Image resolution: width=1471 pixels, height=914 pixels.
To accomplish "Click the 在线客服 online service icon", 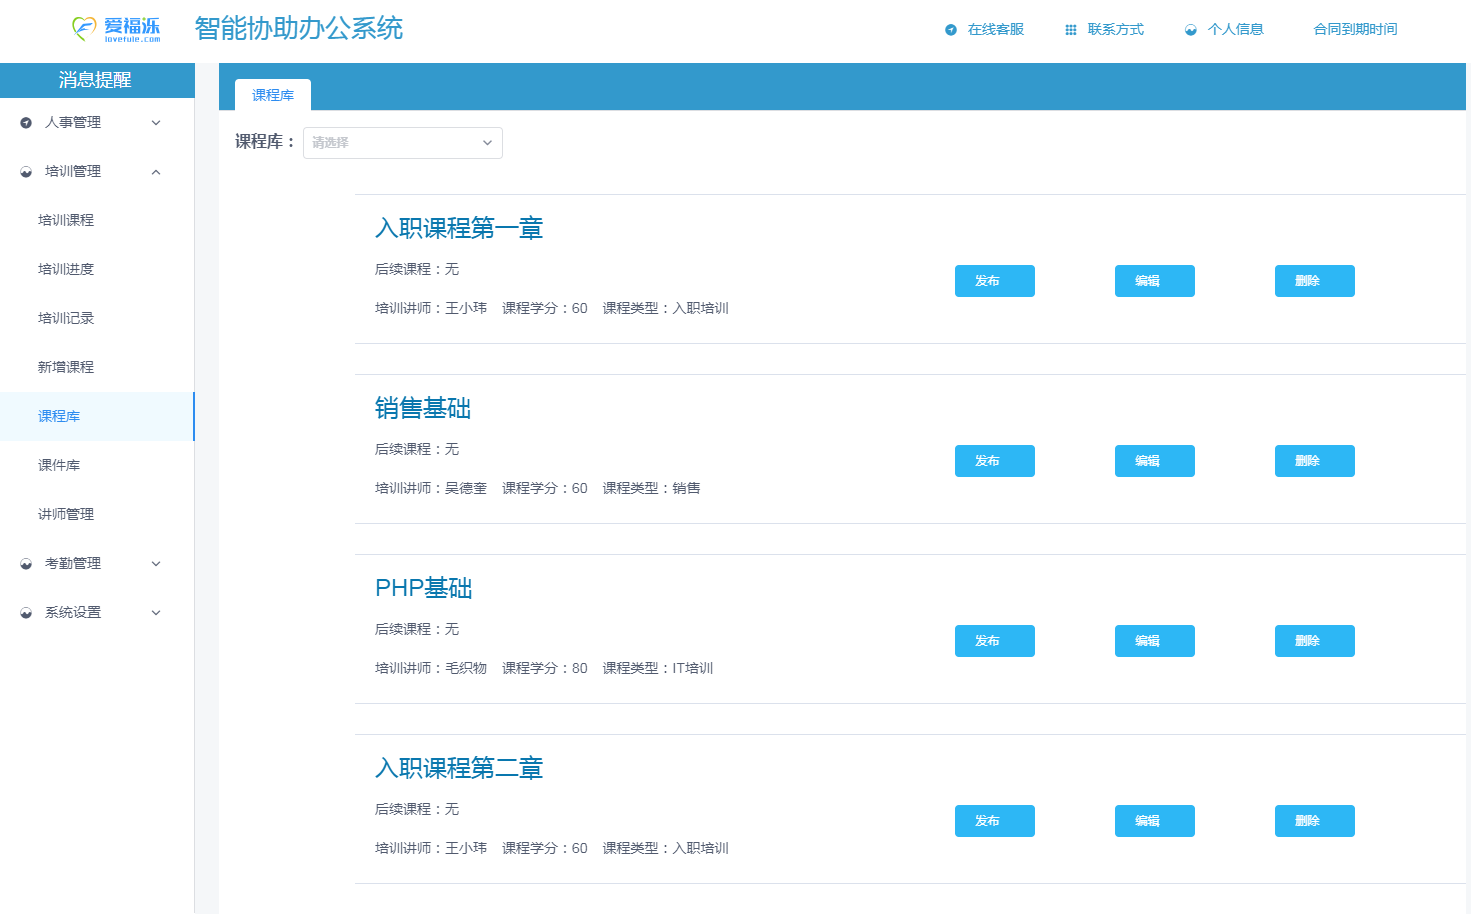I will pos(949,29).
